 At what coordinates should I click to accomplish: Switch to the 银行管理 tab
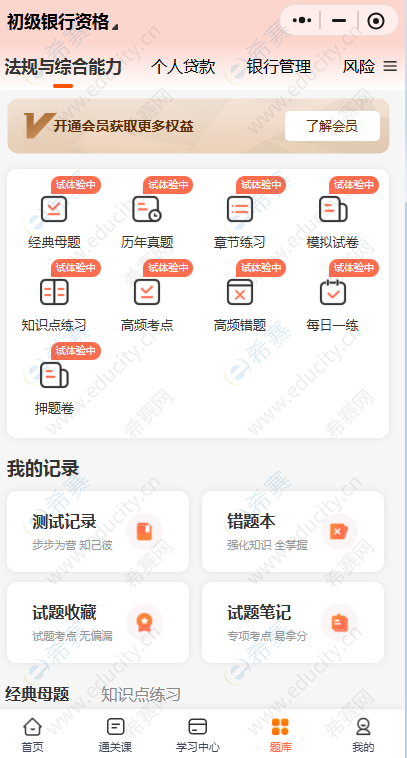(278, 66)
